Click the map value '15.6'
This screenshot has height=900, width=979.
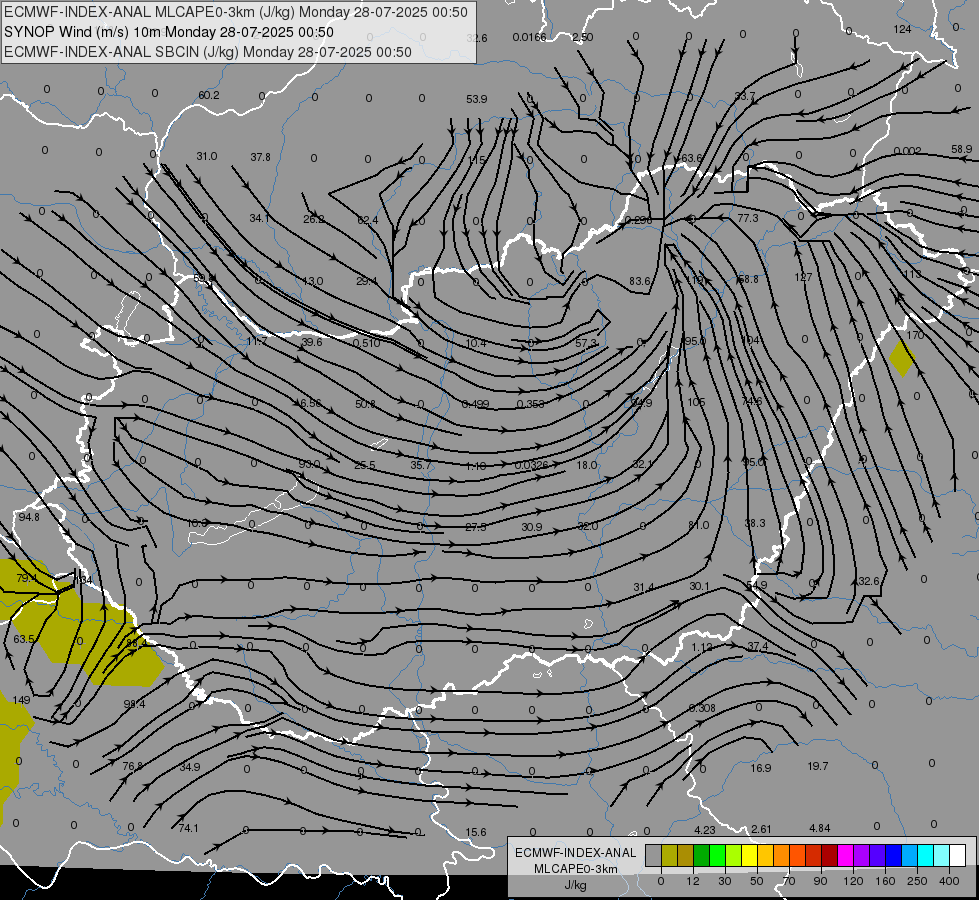[476, 832]
